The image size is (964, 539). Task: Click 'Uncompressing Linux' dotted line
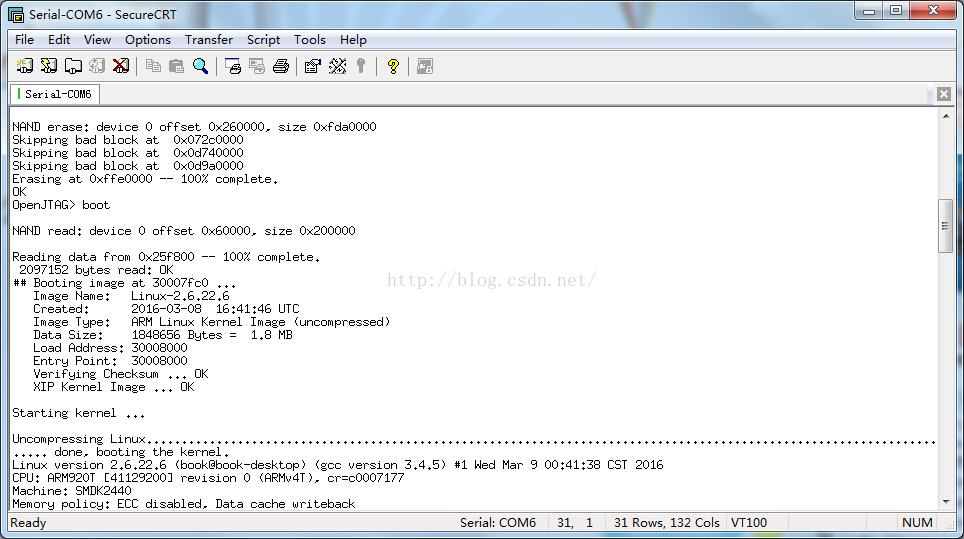(473, 439)
